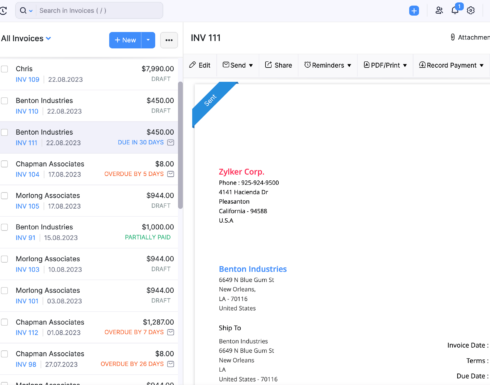Open the INV 104 link

click(x=27, y=174)
